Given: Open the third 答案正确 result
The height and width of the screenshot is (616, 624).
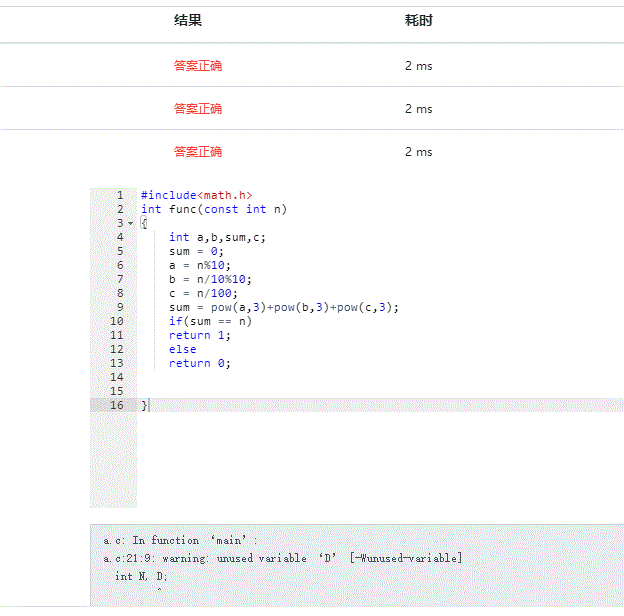Looking at the screenshot, I should [x=198, y=152].
